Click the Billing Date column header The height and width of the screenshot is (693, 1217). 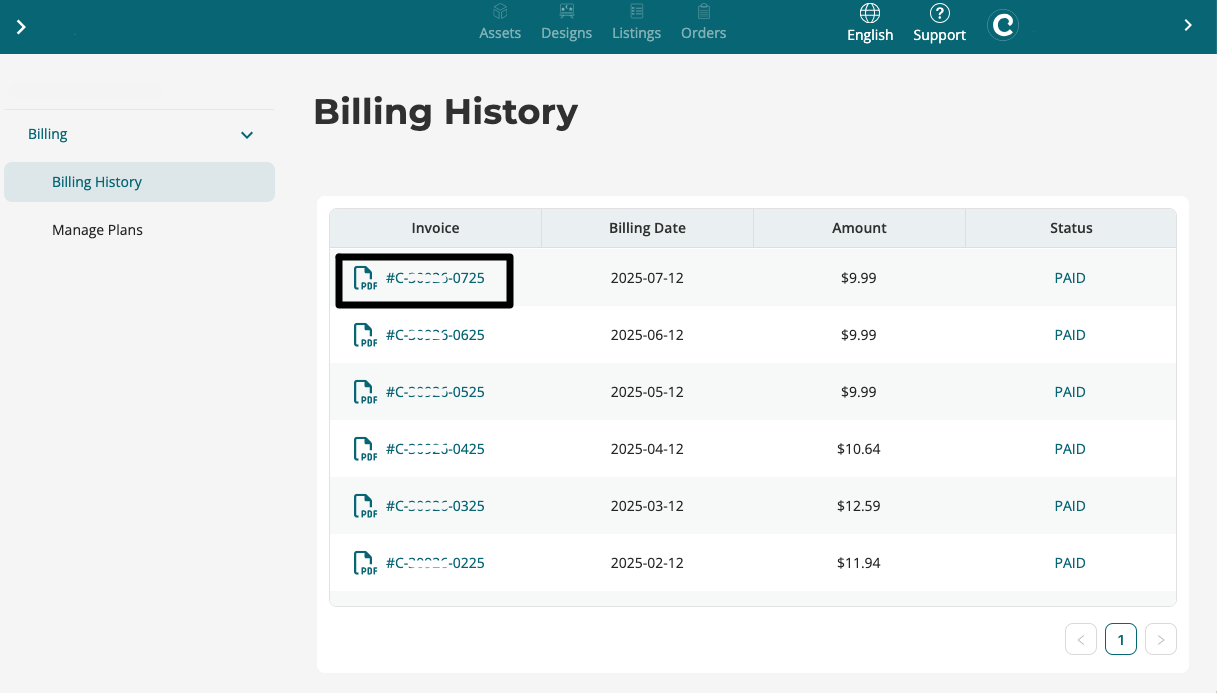pyautogui.click(x=647, y=228)
